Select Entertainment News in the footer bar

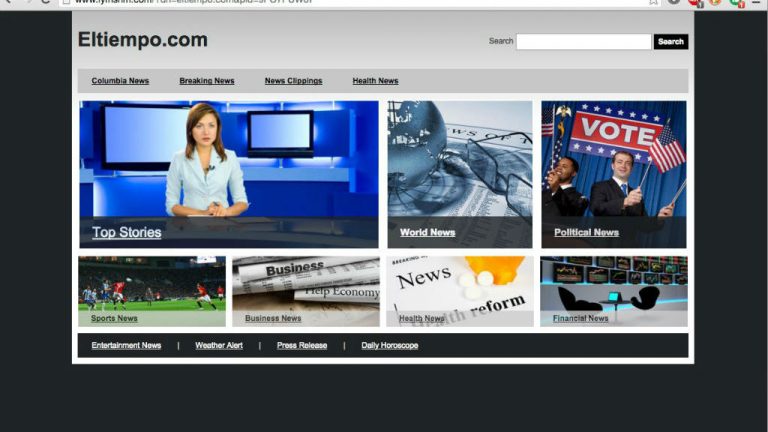point(126,345)
